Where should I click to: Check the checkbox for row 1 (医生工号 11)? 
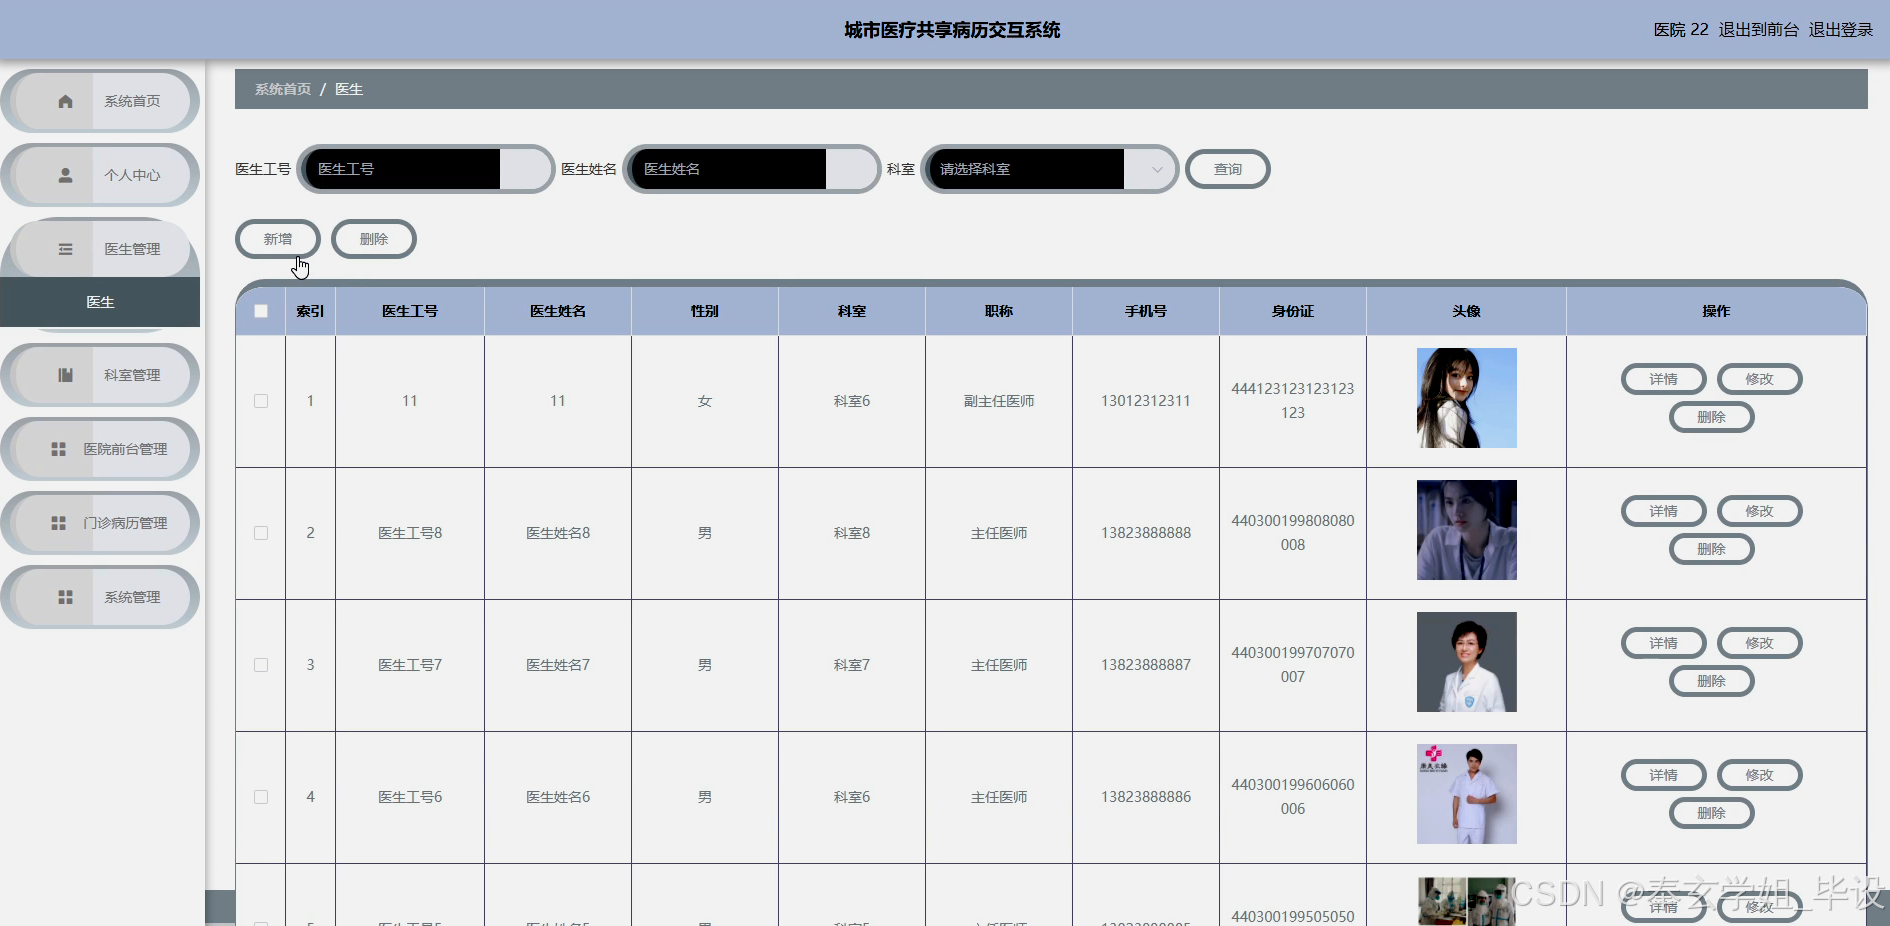point(261,401)
